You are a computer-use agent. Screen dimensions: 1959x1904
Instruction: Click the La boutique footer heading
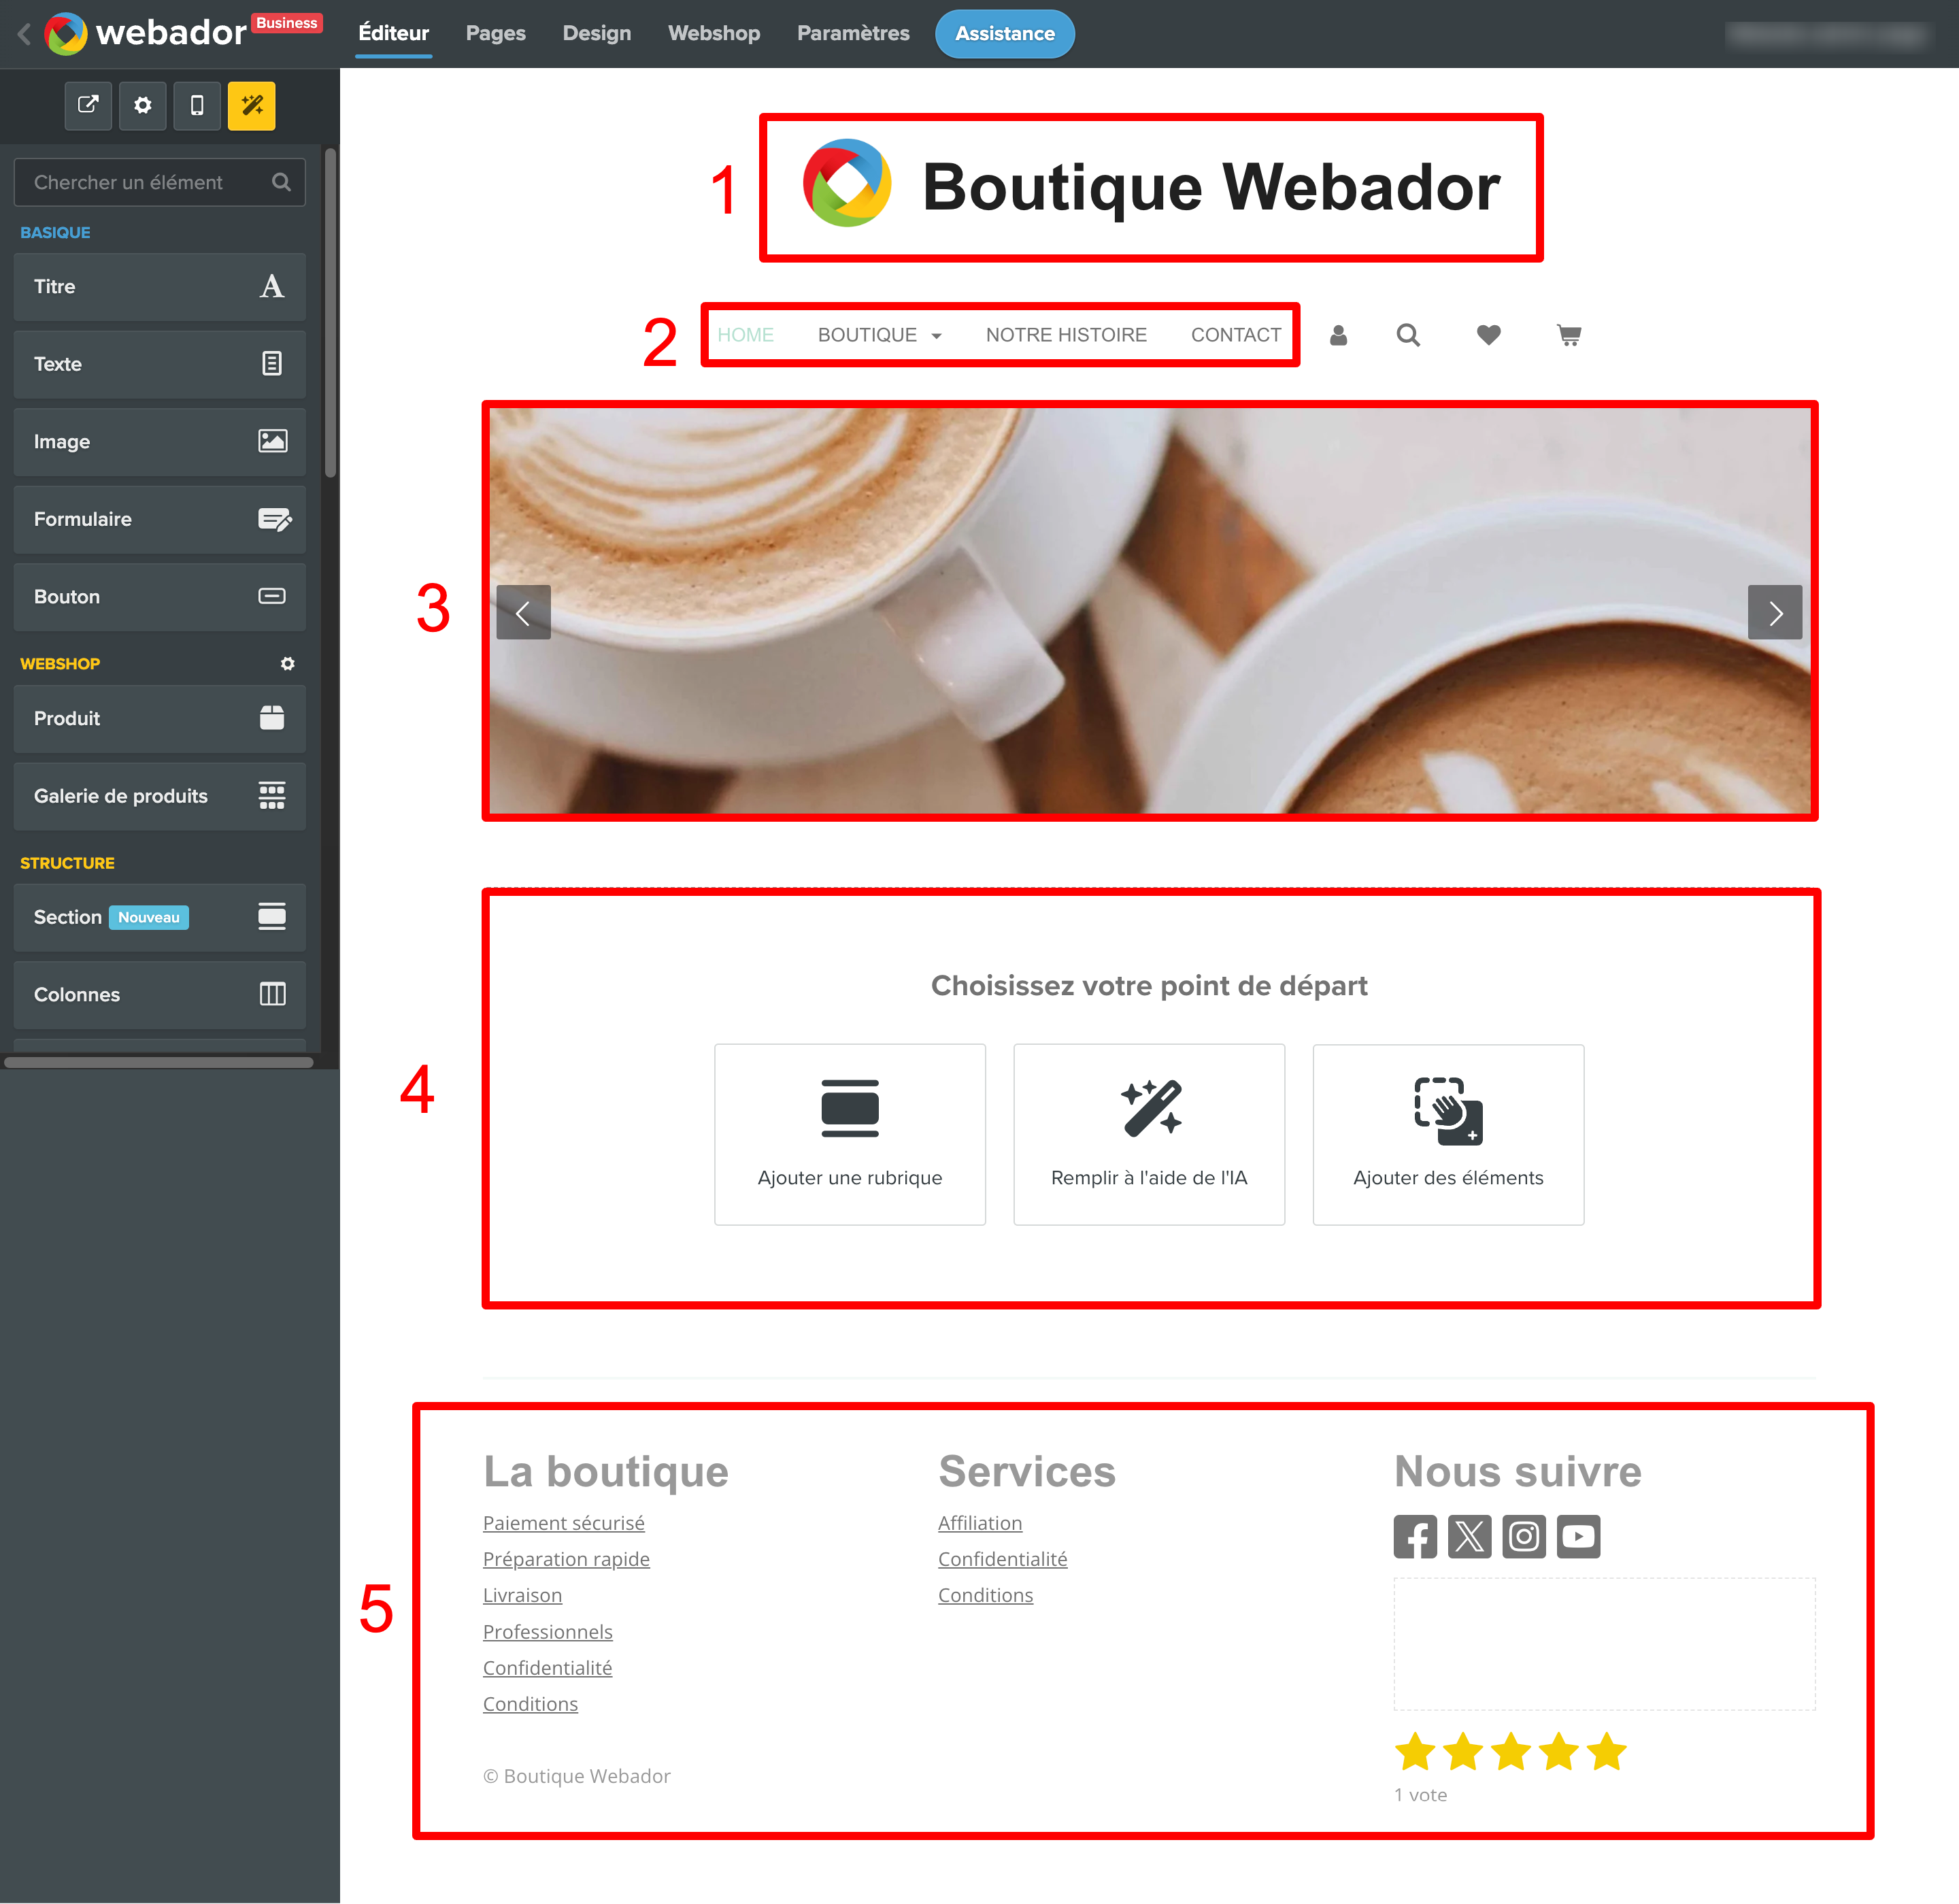pos(606,1471)
